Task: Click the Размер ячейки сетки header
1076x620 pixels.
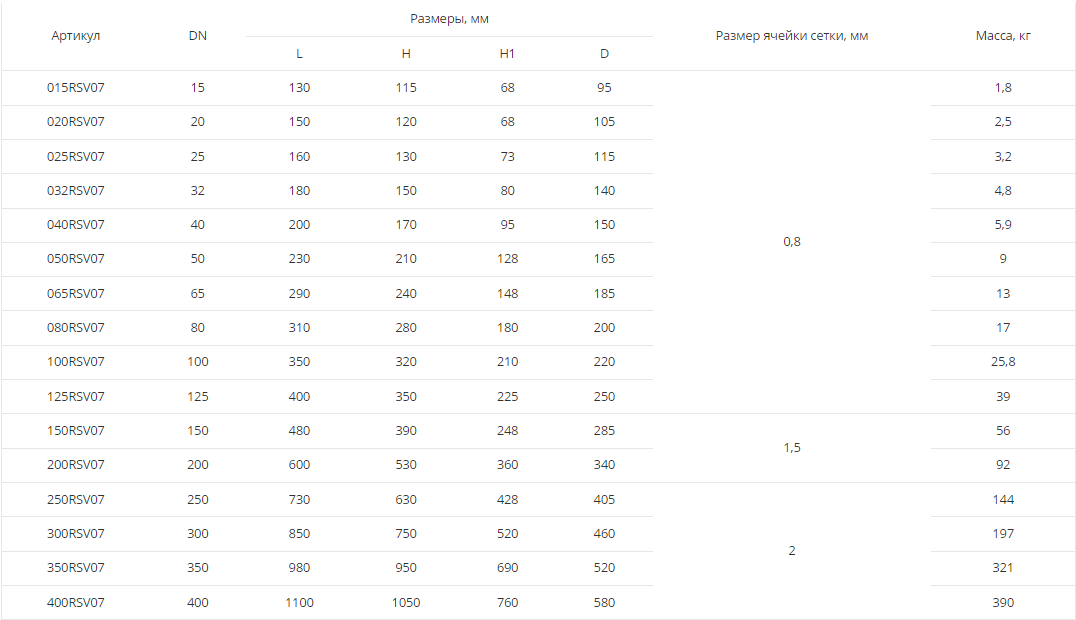Action: (792, 36)
